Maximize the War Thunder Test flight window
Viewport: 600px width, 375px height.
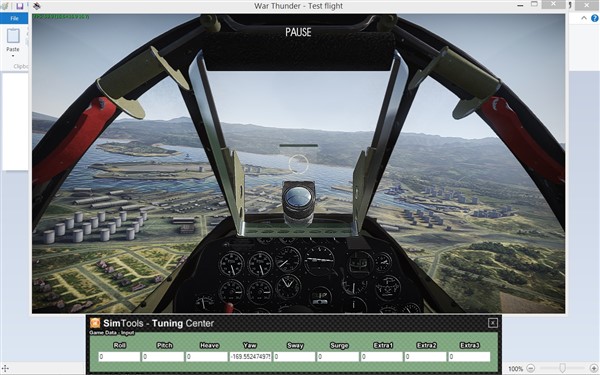pyautogui.click(x=535, y=4)
